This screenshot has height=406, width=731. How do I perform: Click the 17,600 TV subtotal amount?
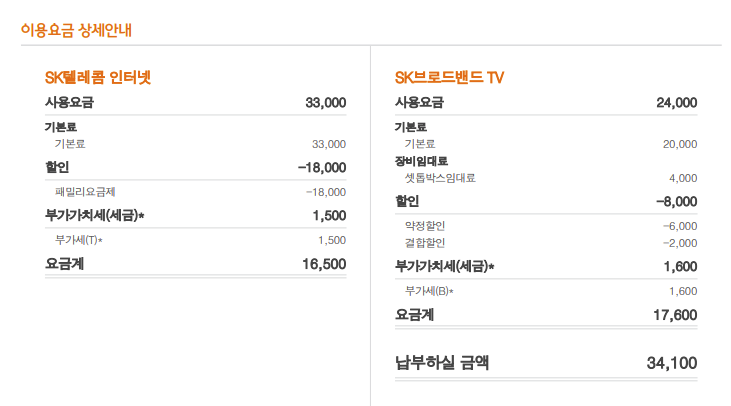click(675, 315)
